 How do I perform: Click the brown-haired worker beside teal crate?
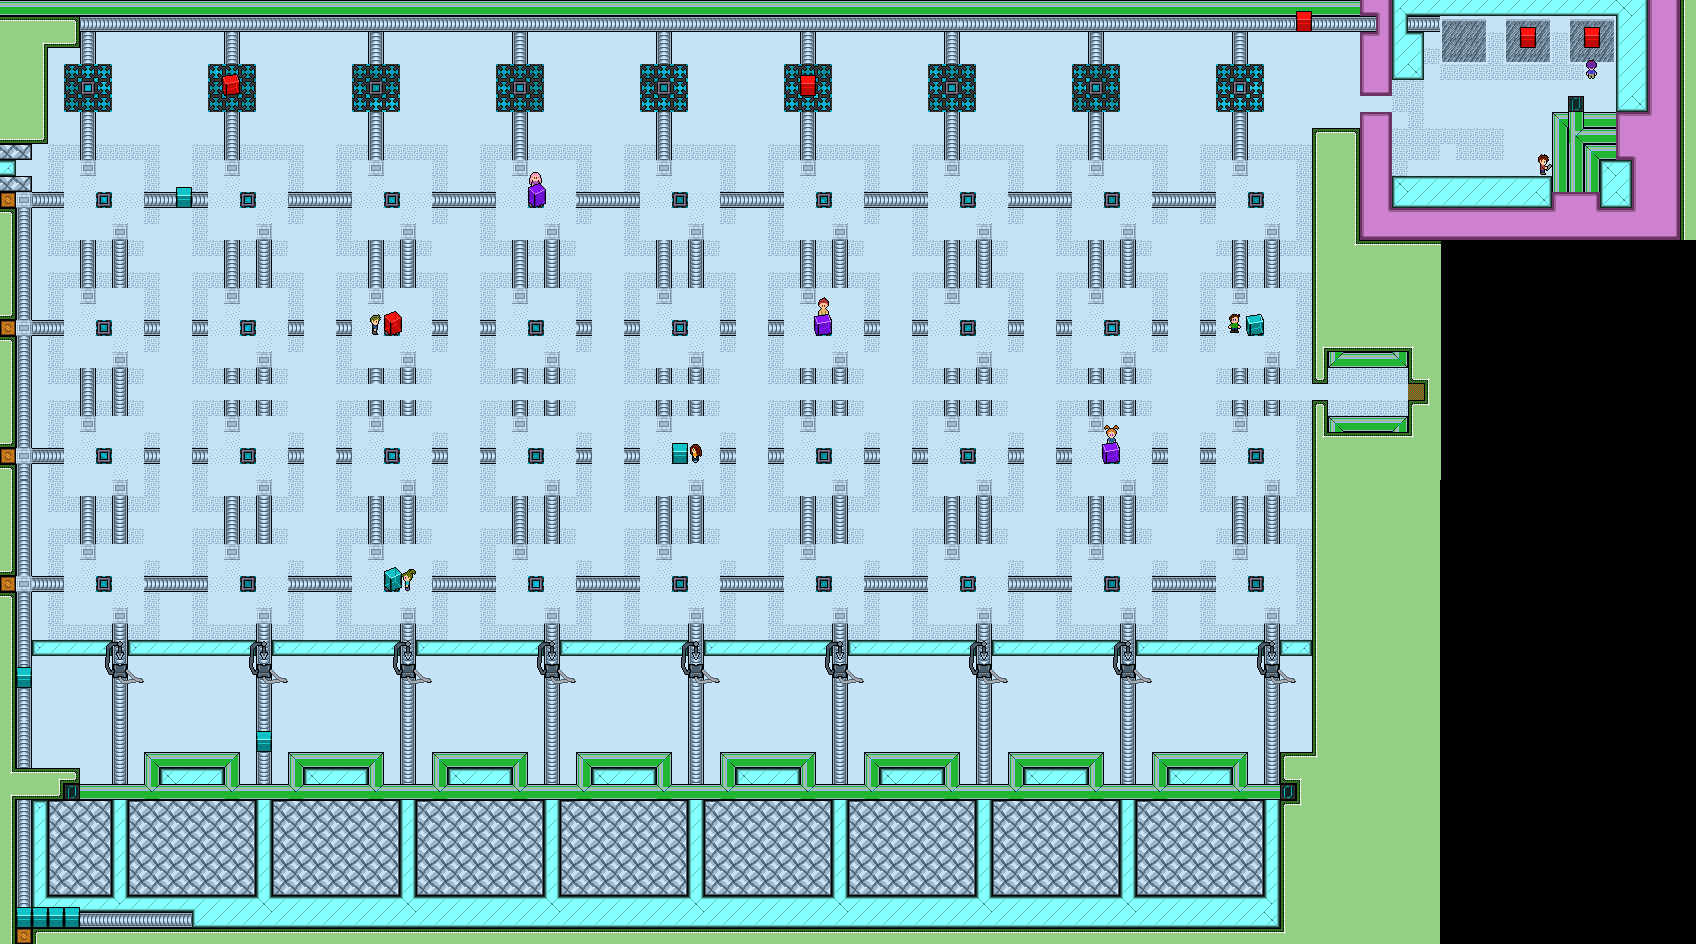696,453
